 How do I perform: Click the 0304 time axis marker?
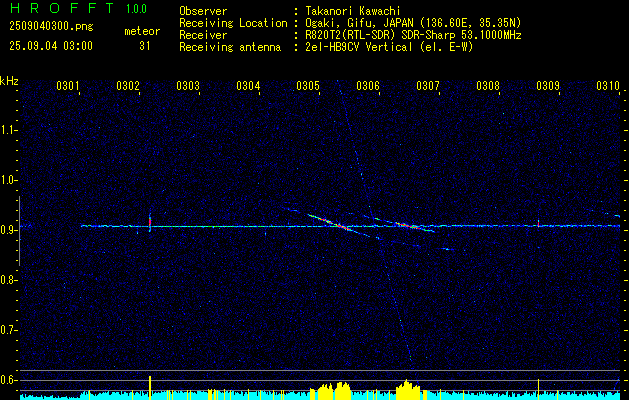[x=248, y=86]
